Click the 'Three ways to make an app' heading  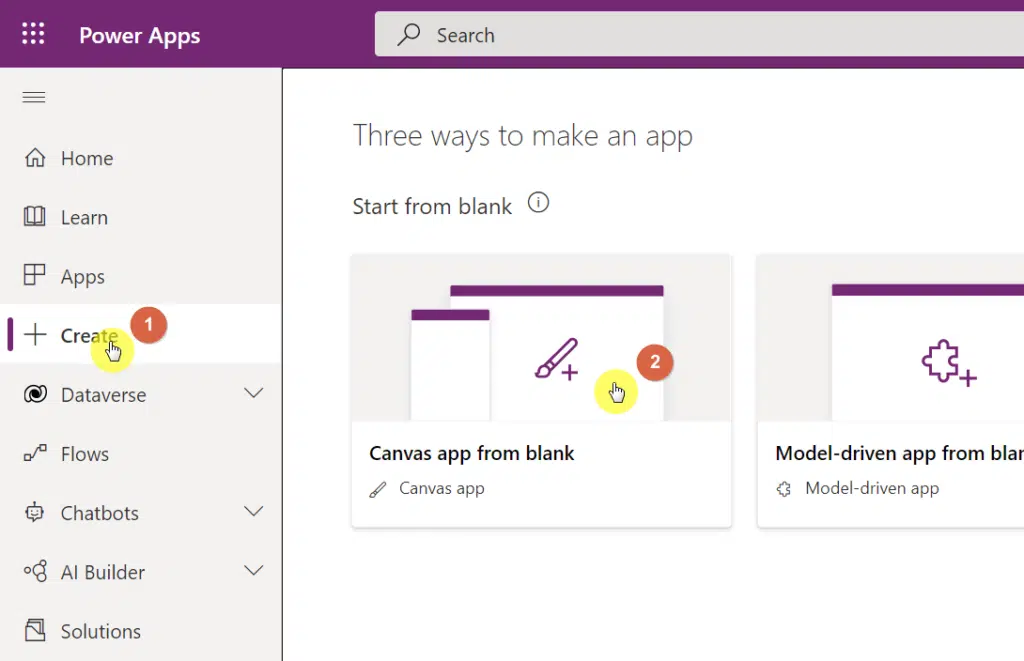tap(522, 136)
